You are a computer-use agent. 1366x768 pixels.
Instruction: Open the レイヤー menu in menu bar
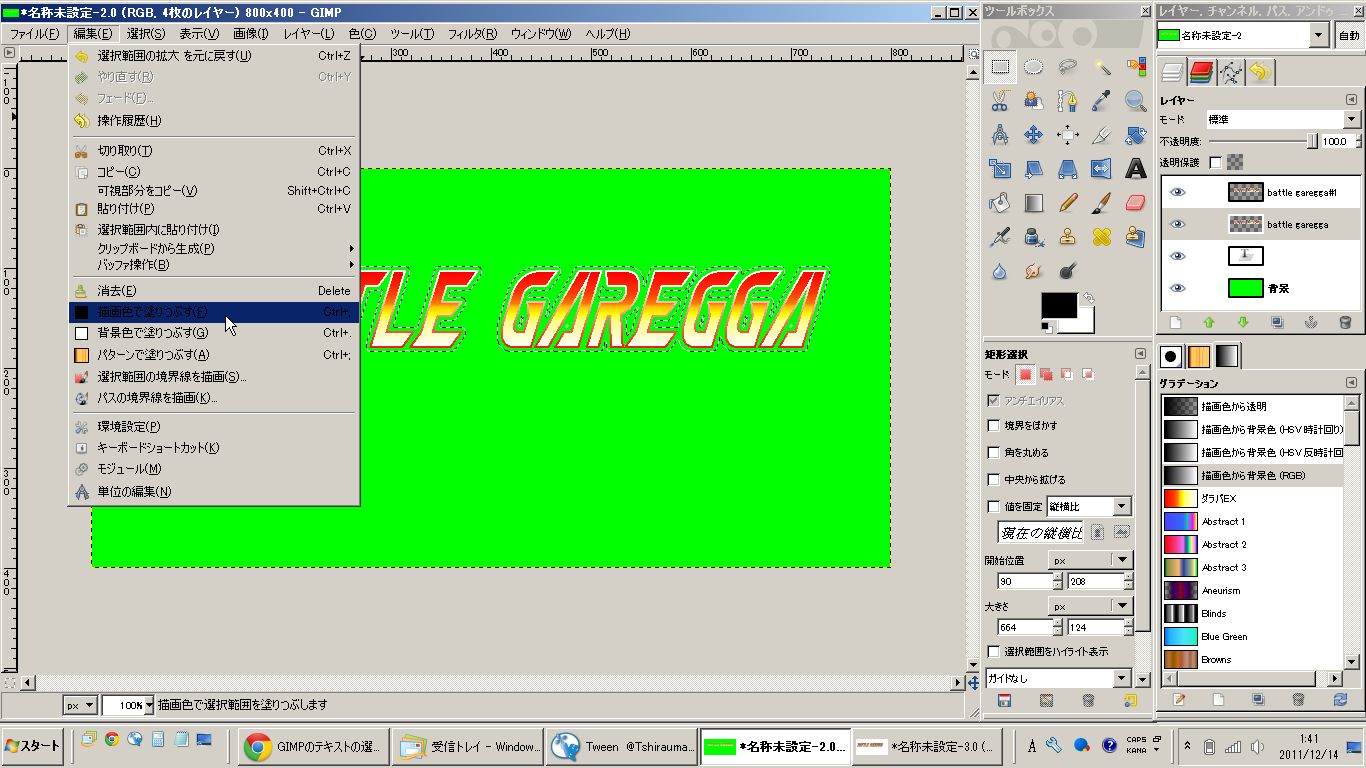point(309,34)
